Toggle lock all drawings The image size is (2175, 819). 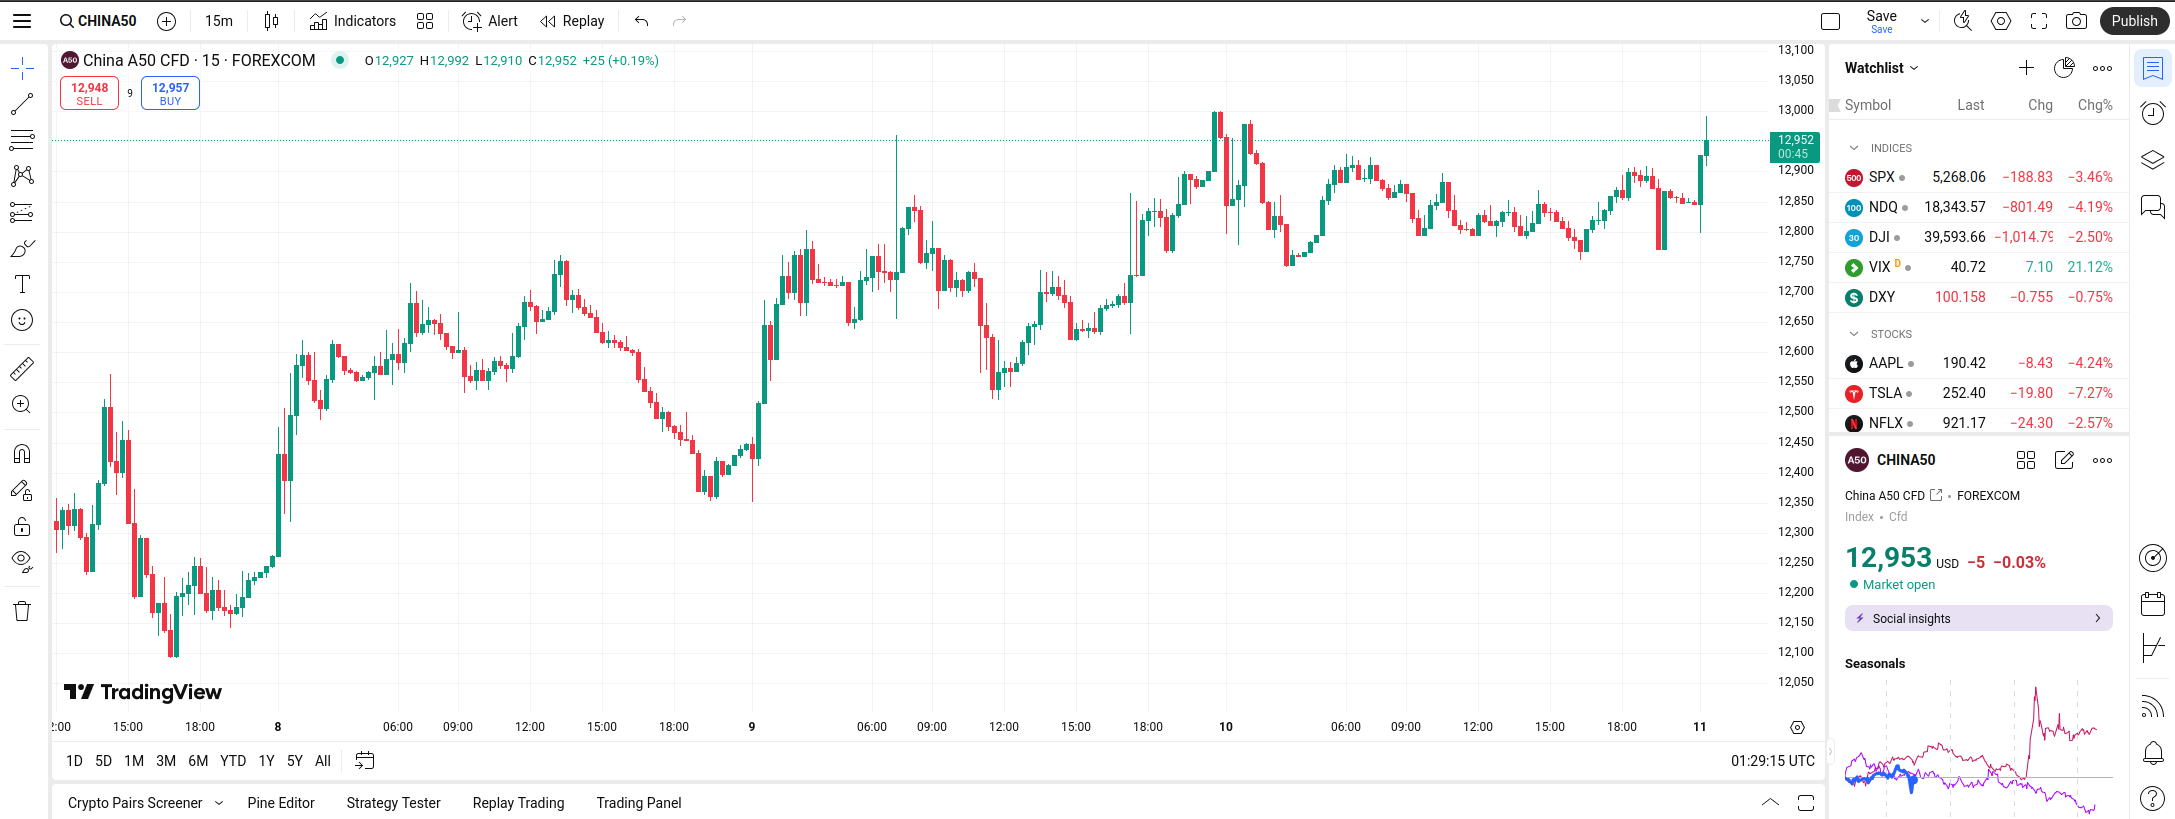point(22,526)
